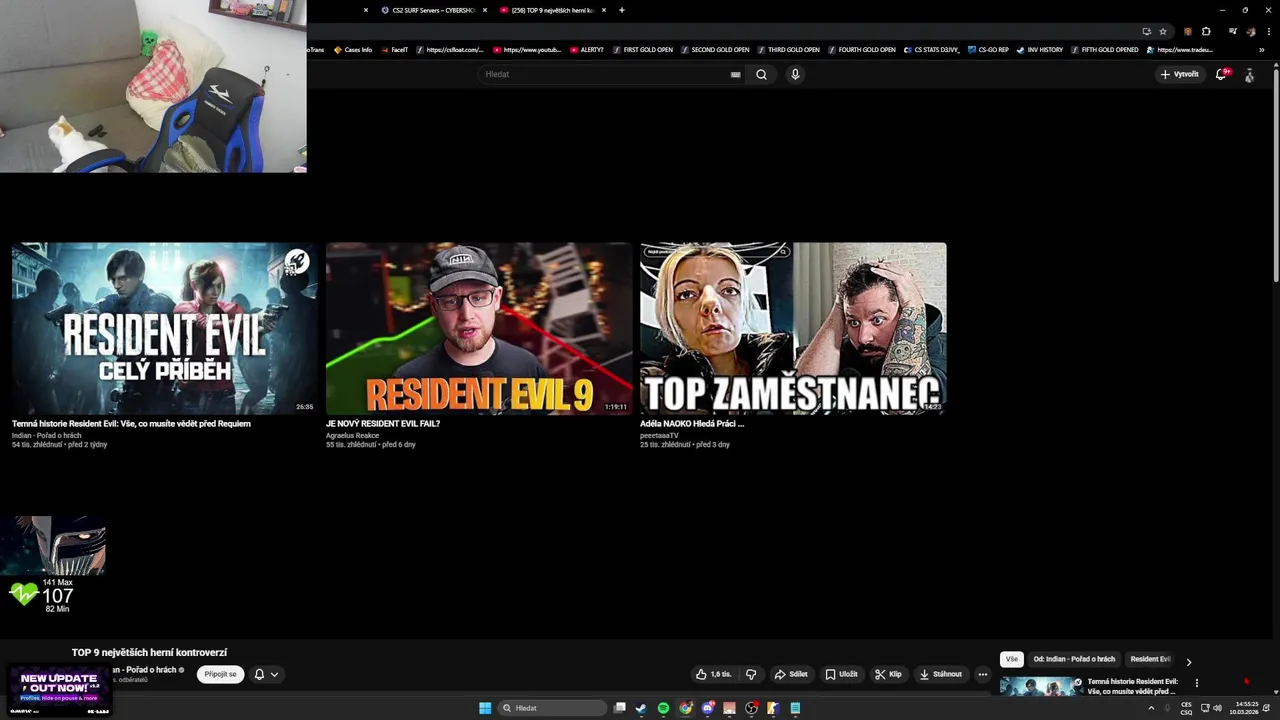Click the Stáhnout download button
Viewport: 1280px width, 720px height.
coord(940,674)
